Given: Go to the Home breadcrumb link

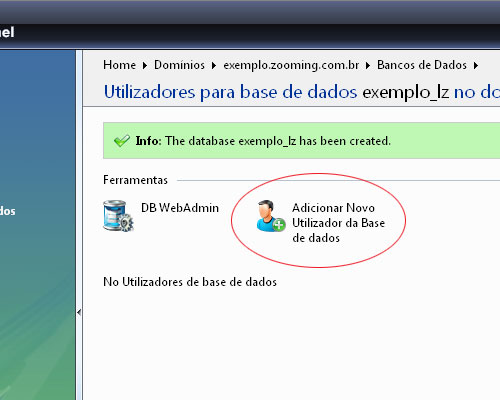Looking at the screenshot, I should tap(119, 65).
